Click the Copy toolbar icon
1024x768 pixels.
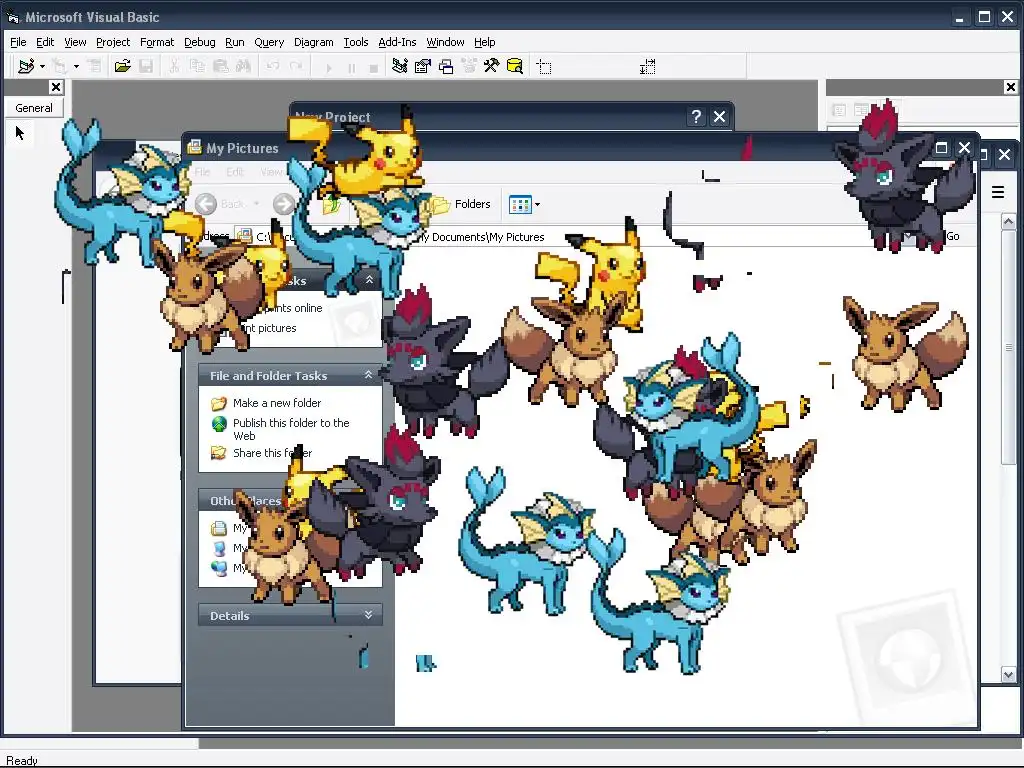coord(197,66)
